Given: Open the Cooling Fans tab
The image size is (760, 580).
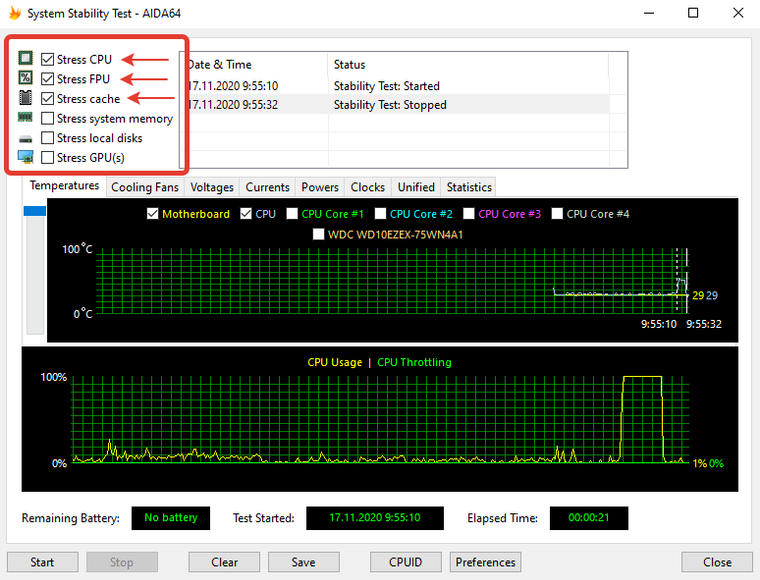Looking at the screenshot, I should coord(145,187).
